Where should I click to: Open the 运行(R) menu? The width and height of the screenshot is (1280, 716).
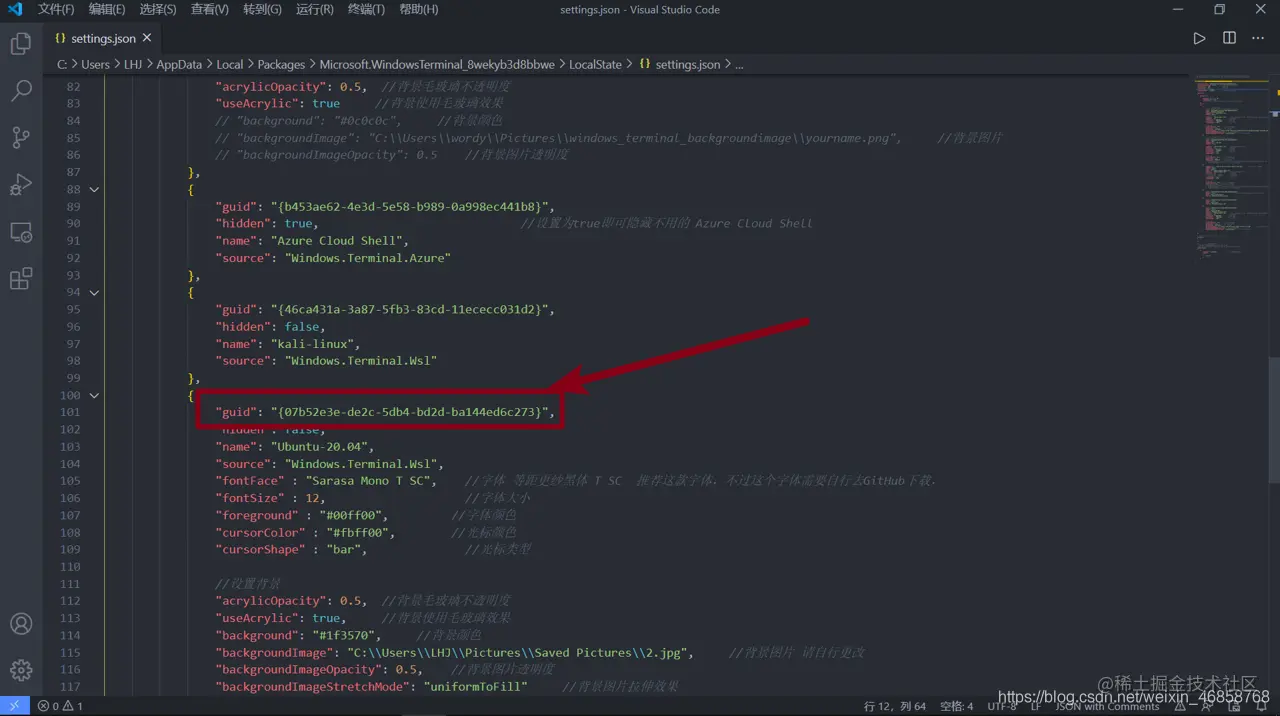[315, 9]
